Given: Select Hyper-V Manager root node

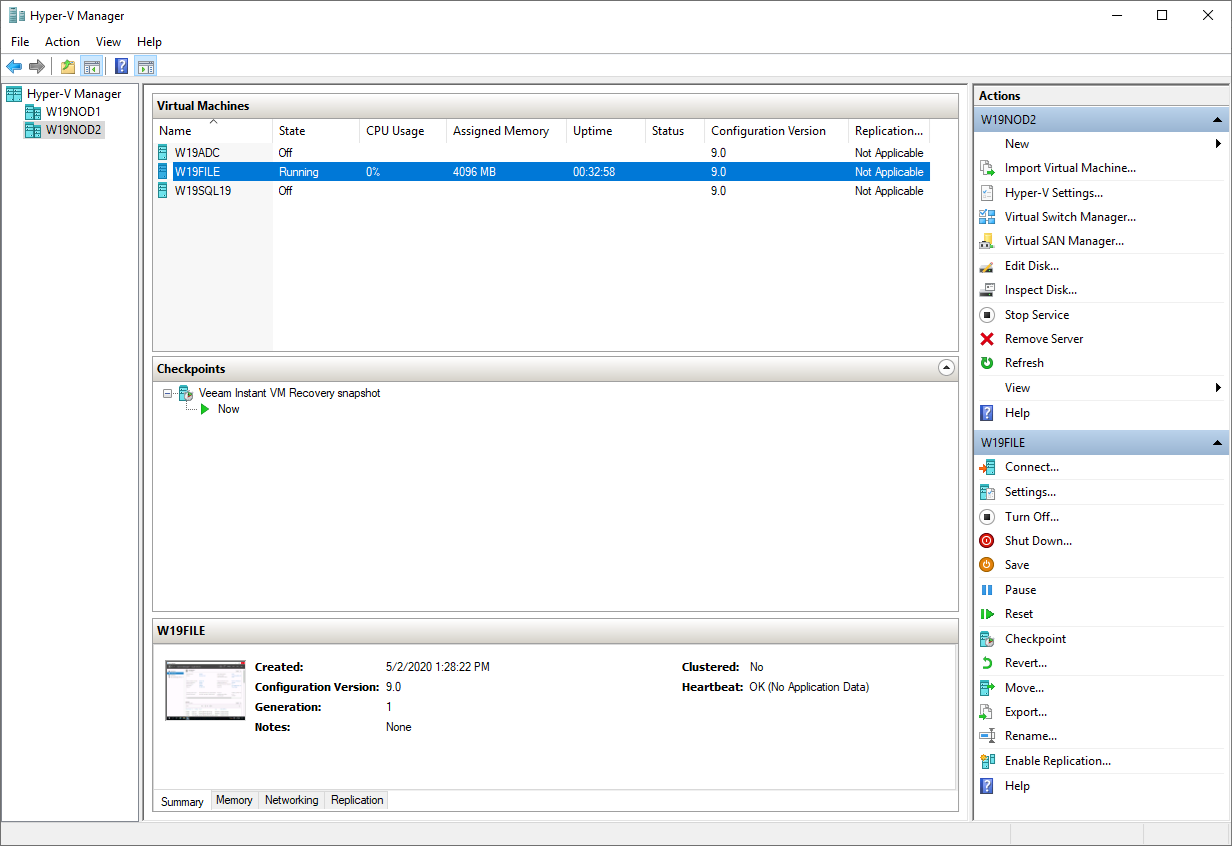Looking at the screenshot, I should tap(74, 94).
